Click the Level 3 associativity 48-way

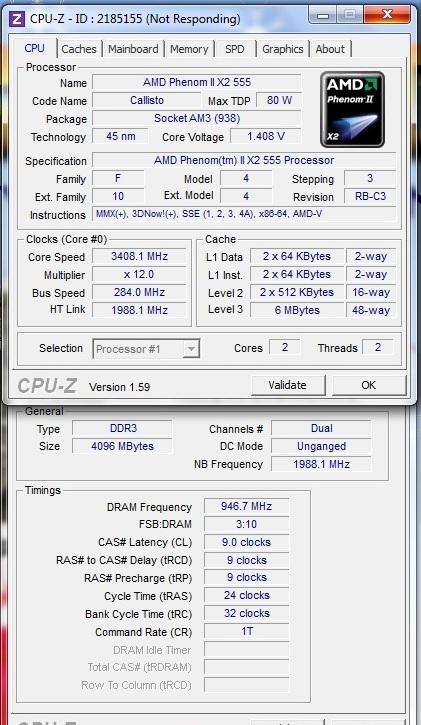[371, 310]
